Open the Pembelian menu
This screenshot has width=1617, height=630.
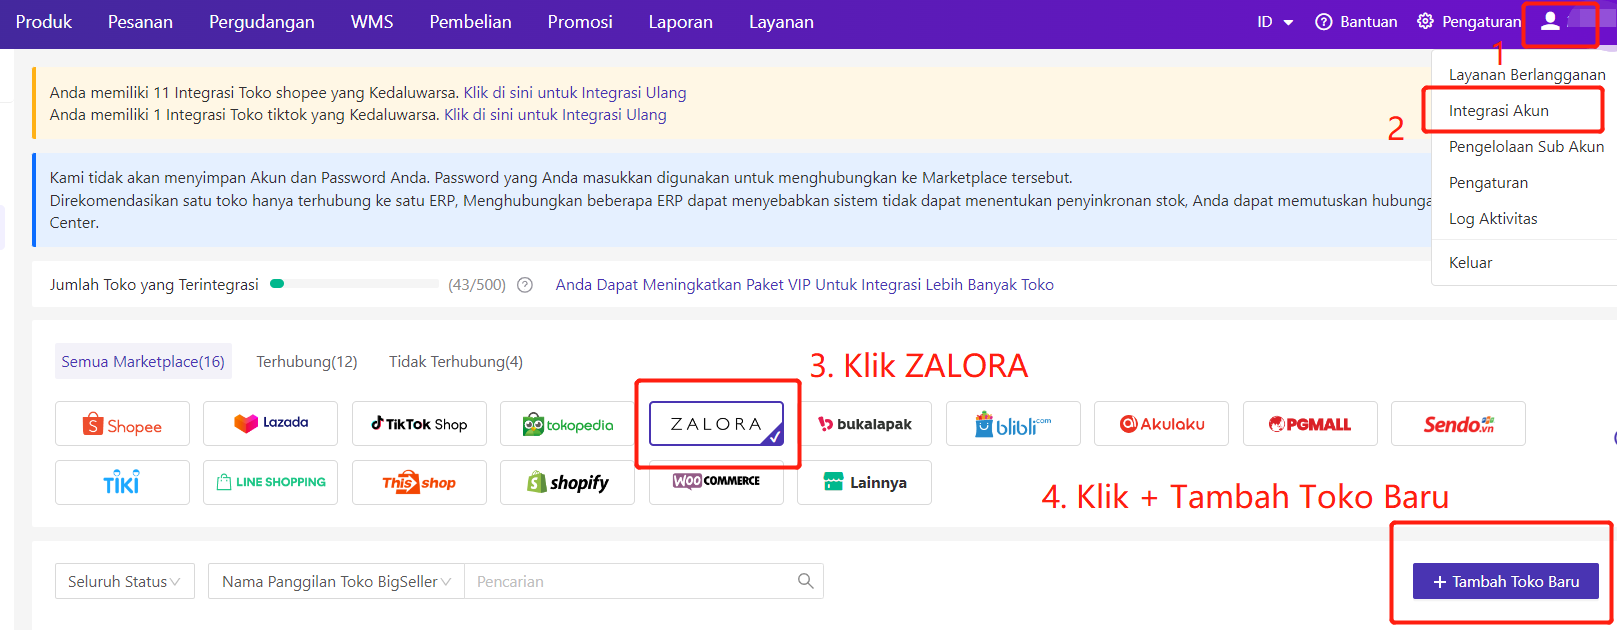pos(470,22)
